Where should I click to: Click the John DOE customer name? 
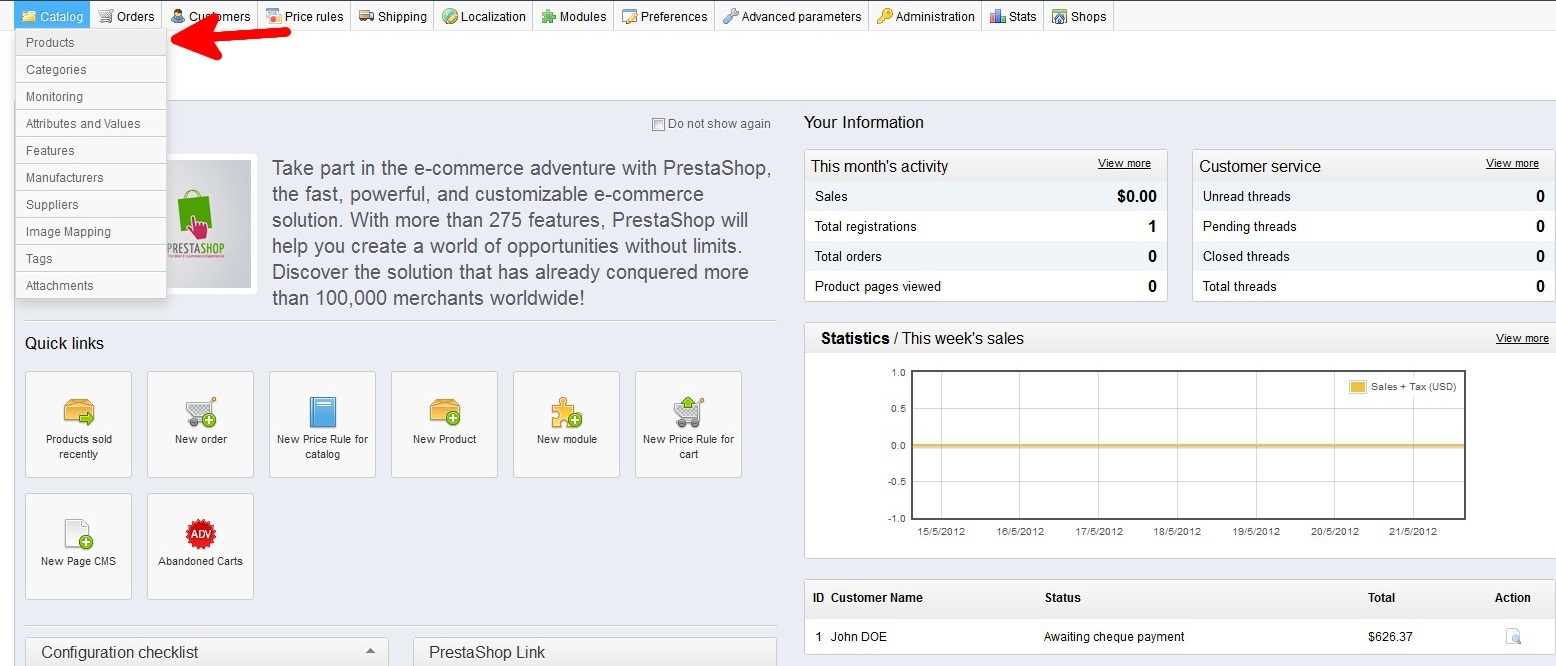858,637
